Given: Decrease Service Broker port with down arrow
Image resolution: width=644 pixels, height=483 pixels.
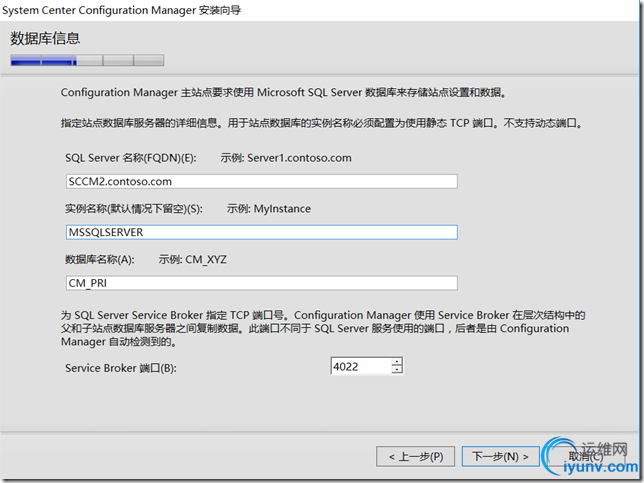Looking at the screenshot, I should tap(397, 370).
